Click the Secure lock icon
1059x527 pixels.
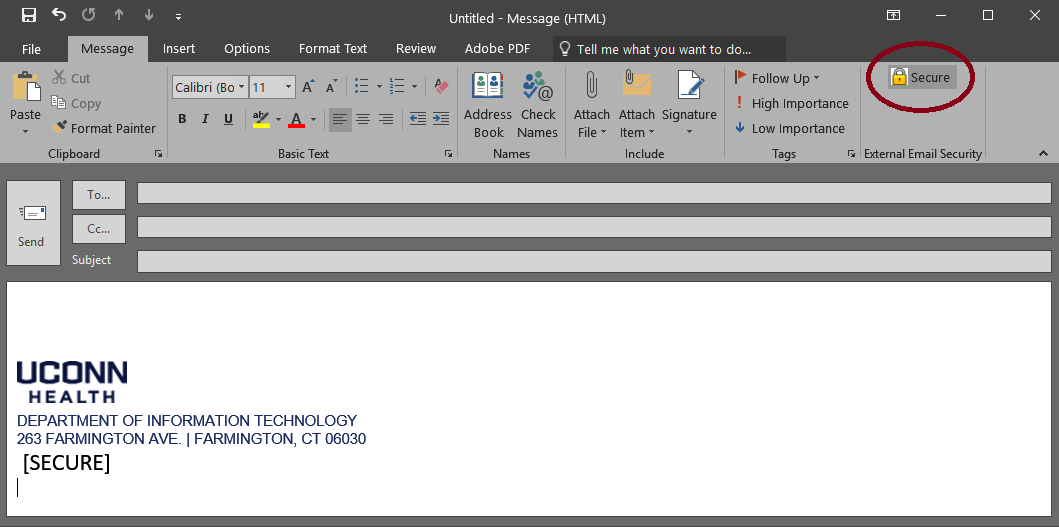(x=899, y=78)
